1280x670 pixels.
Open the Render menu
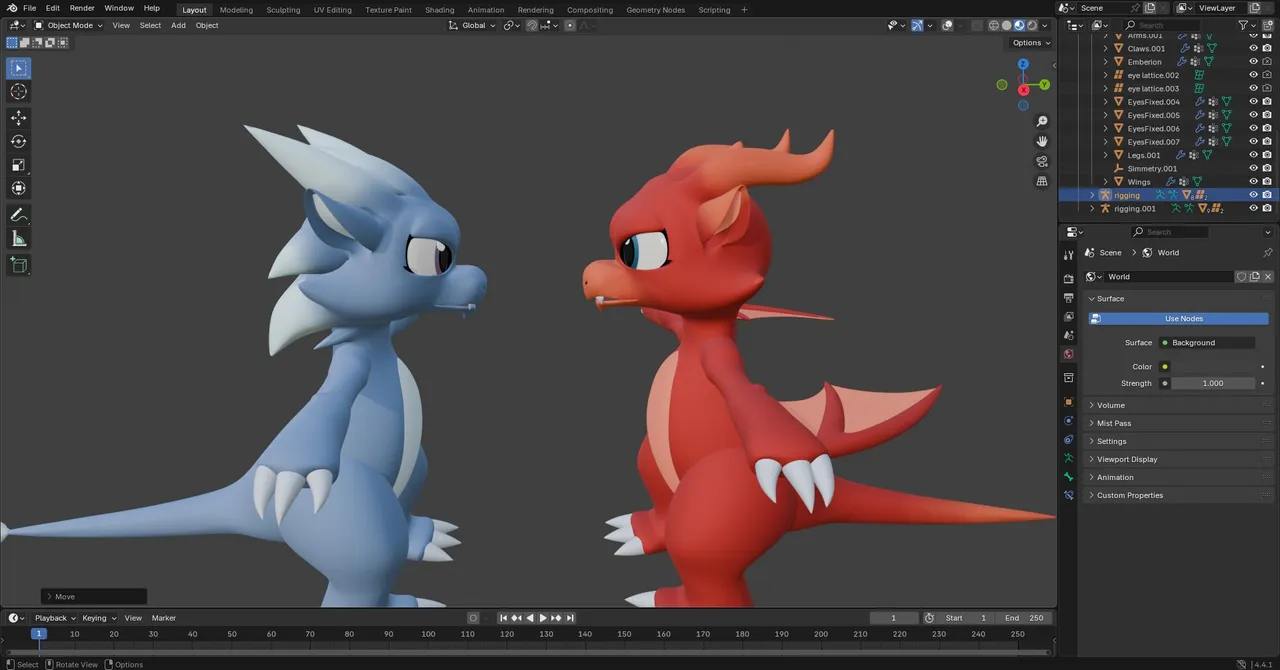82,8
